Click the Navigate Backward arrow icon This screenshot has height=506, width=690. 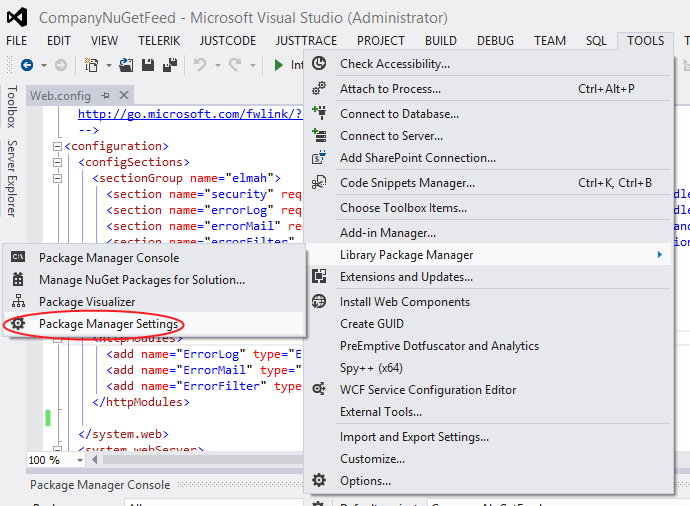tap(26, 64)
